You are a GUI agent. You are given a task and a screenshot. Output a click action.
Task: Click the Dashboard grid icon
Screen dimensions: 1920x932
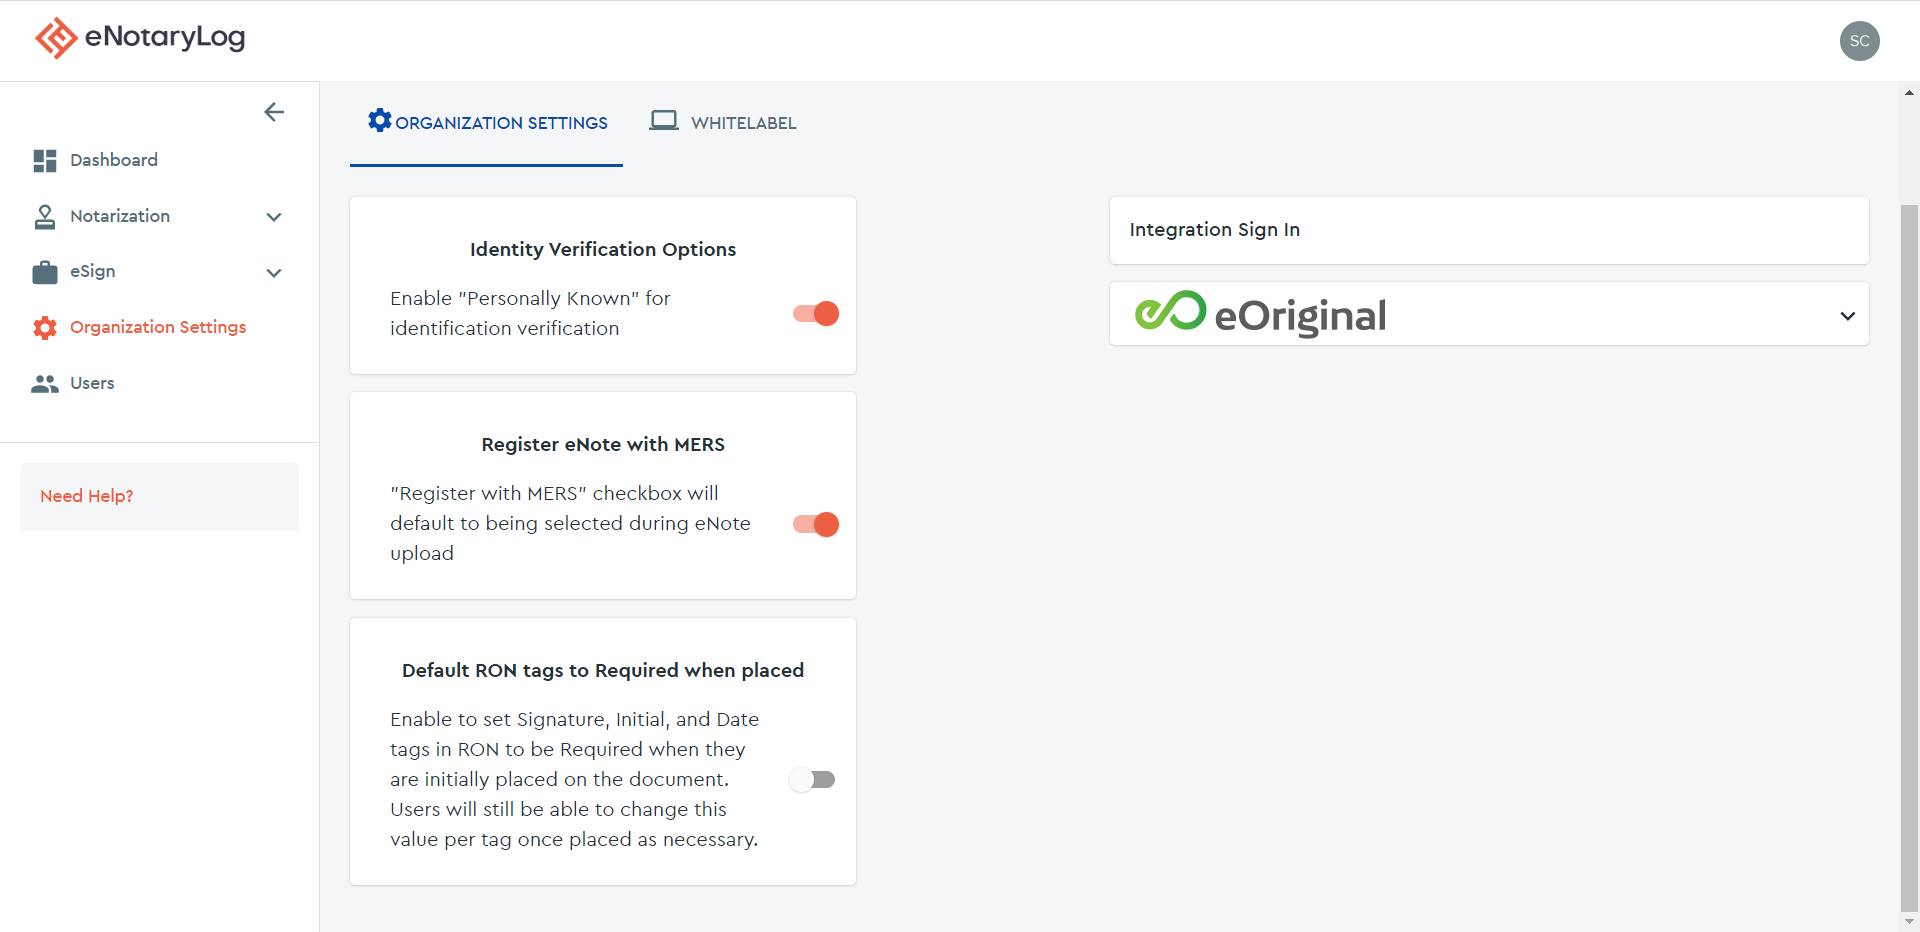[x=45, y=161]
